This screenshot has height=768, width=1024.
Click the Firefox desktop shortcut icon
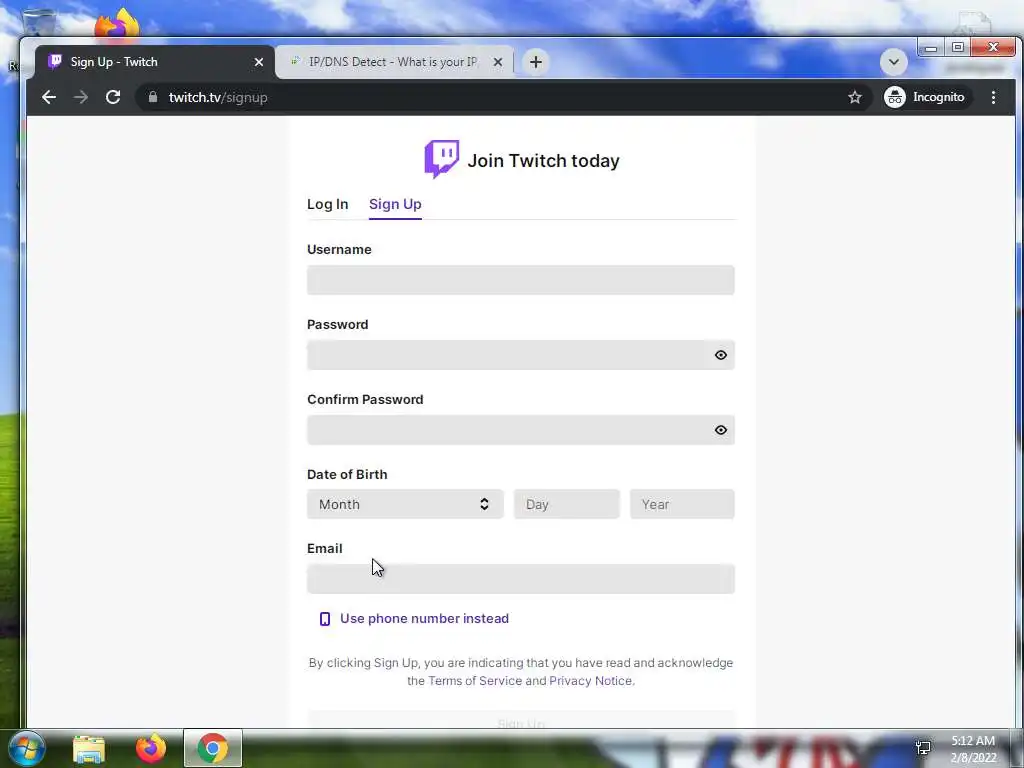117,25
